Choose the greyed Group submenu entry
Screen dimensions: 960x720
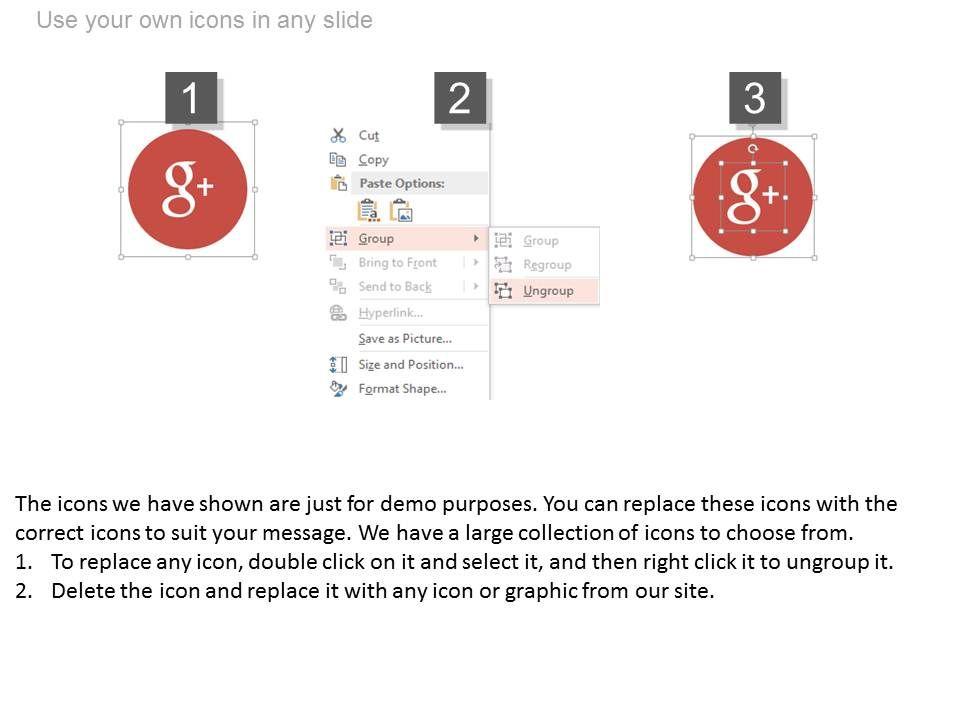544,241
